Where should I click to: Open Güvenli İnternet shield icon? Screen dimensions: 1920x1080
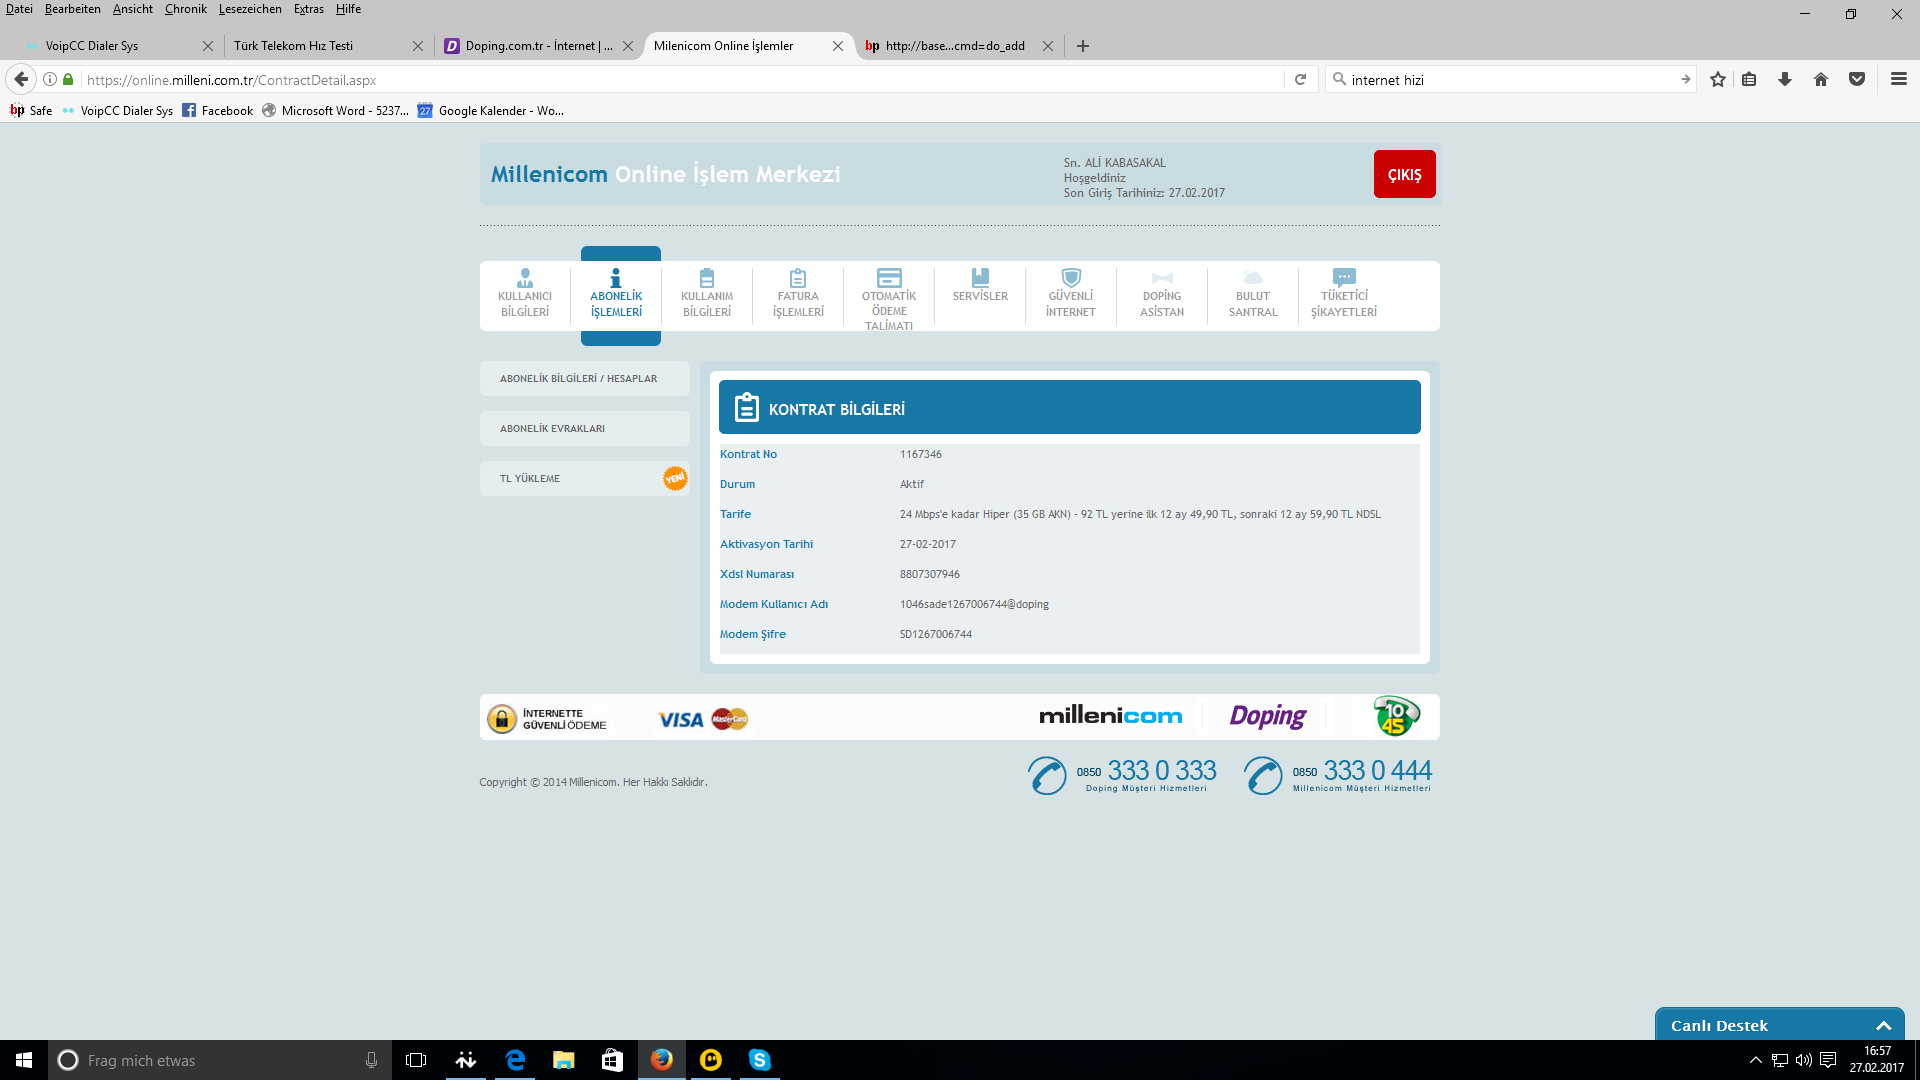1071,277
